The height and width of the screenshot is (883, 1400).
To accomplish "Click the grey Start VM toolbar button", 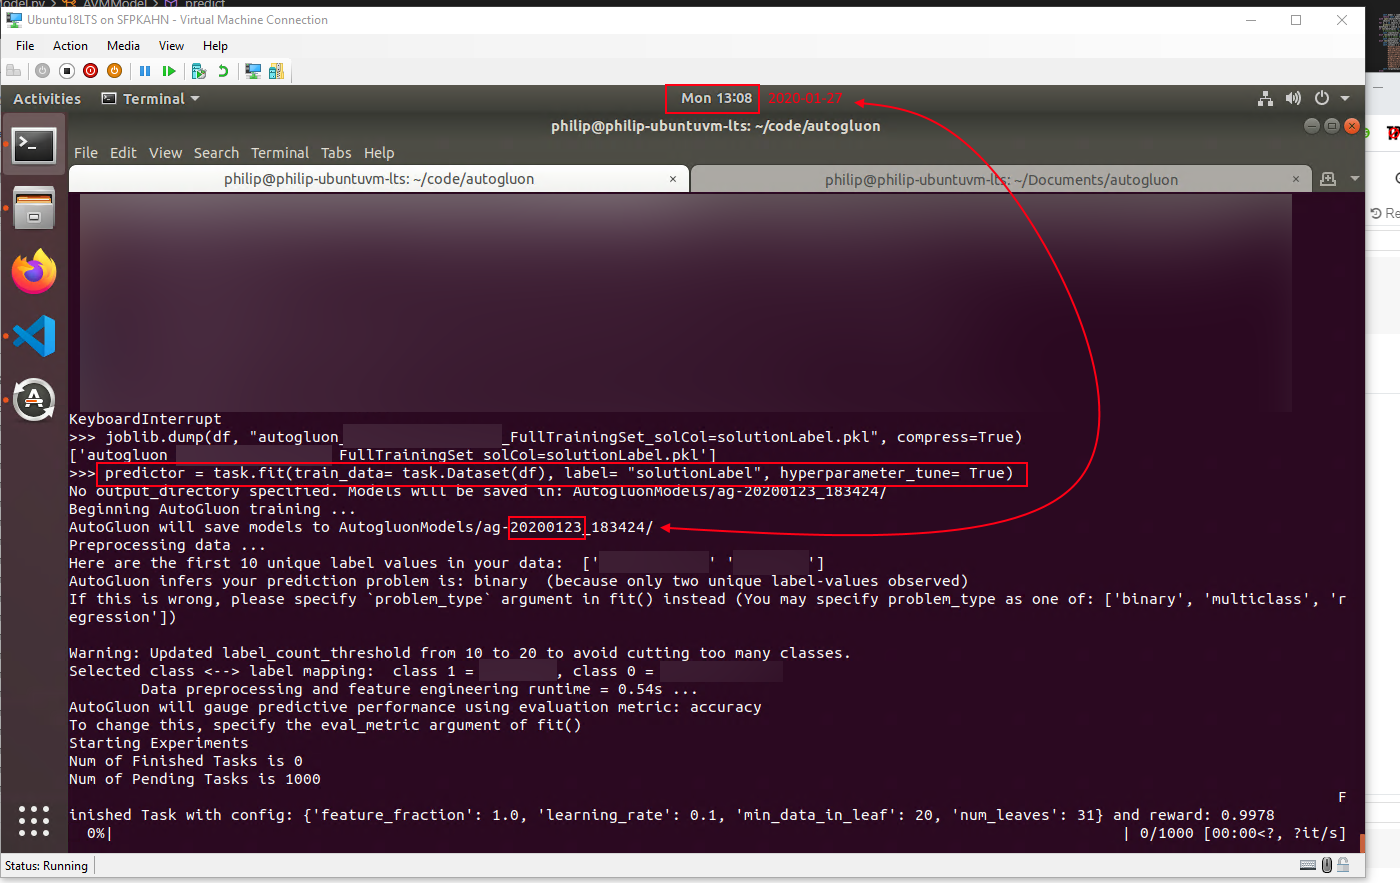I will click(x=42, y=71).
